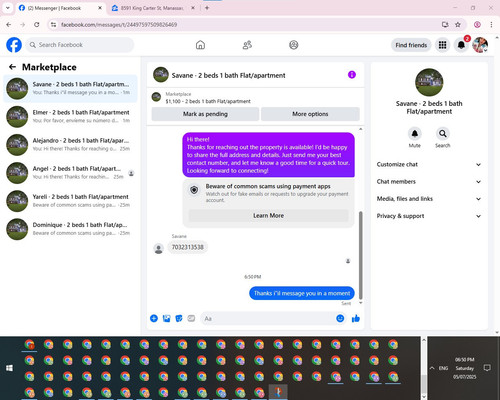This screenshot has width=500, height=400.
Task: Click the 'Thanks i'll message you' bubble
Action: tap(302, 293)
